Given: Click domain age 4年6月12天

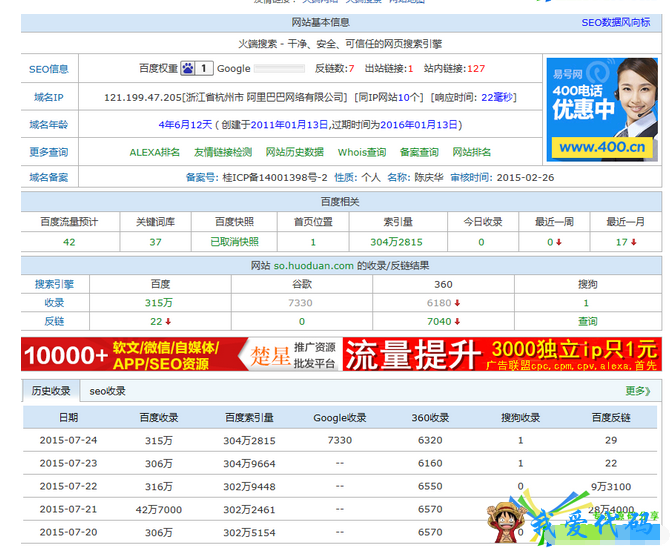Looking at the screenshot, I should click(185, 125).
